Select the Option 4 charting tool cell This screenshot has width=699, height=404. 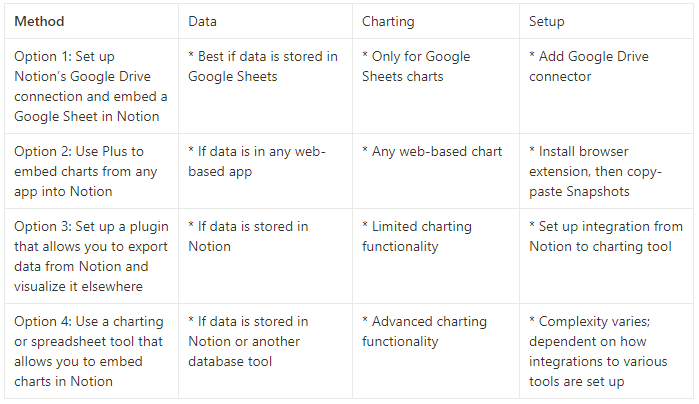(x=91, y=351)
